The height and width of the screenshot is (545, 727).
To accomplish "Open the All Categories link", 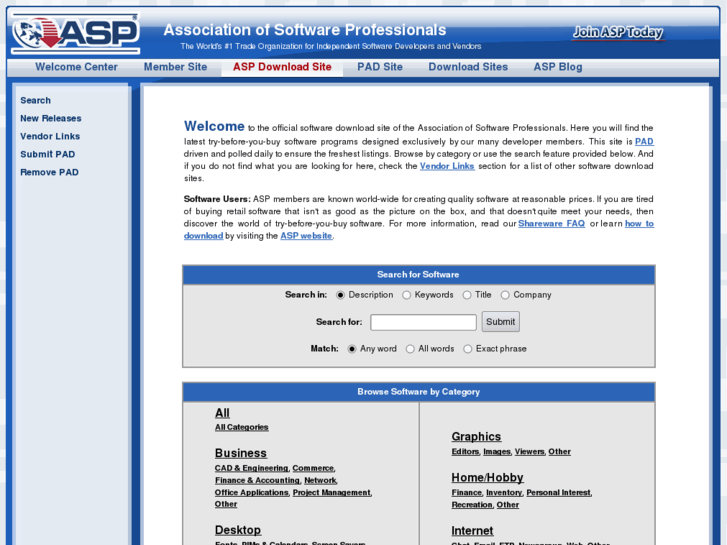I will [x=242, y=427].
